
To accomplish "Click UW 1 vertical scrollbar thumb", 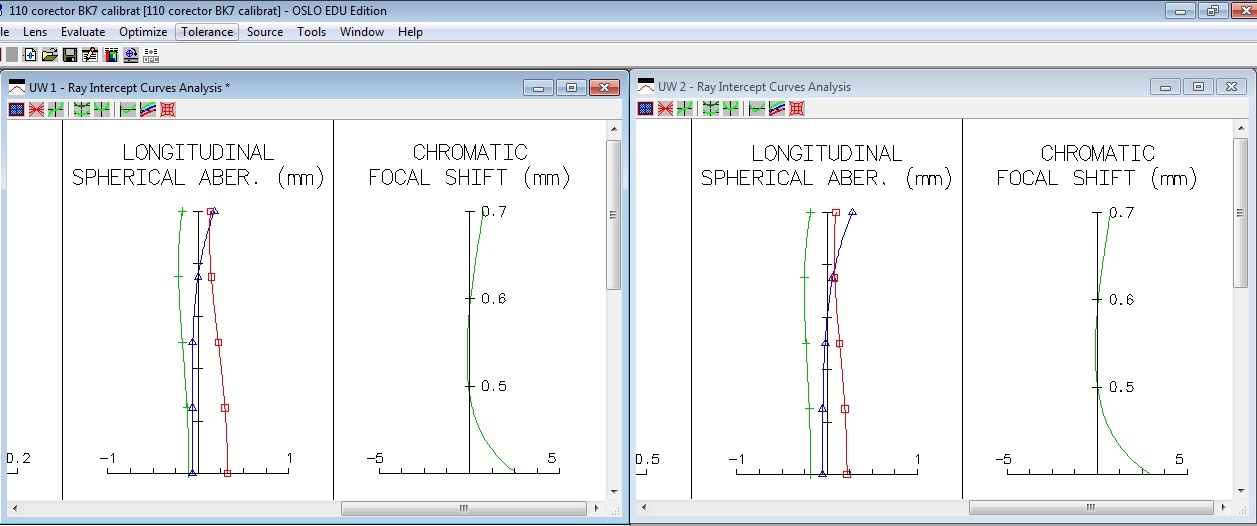I will tap(614, 215).
